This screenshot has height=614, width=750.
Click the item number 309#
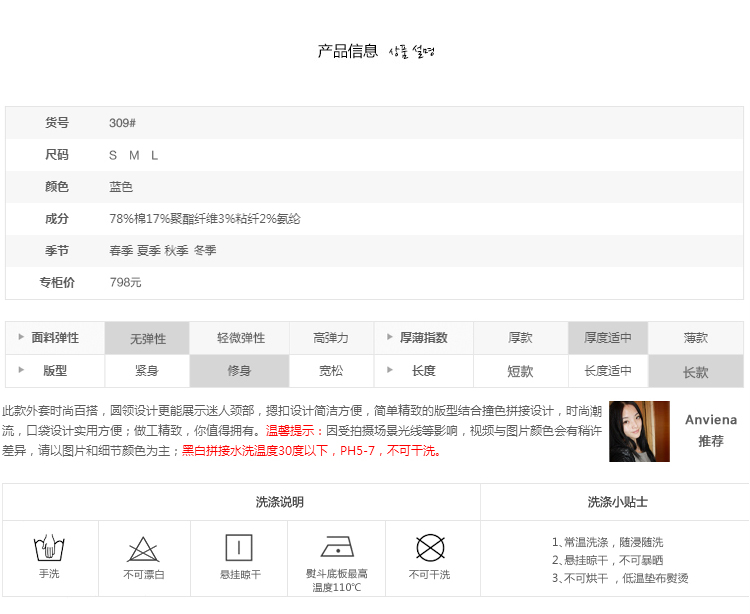[122, 123]
